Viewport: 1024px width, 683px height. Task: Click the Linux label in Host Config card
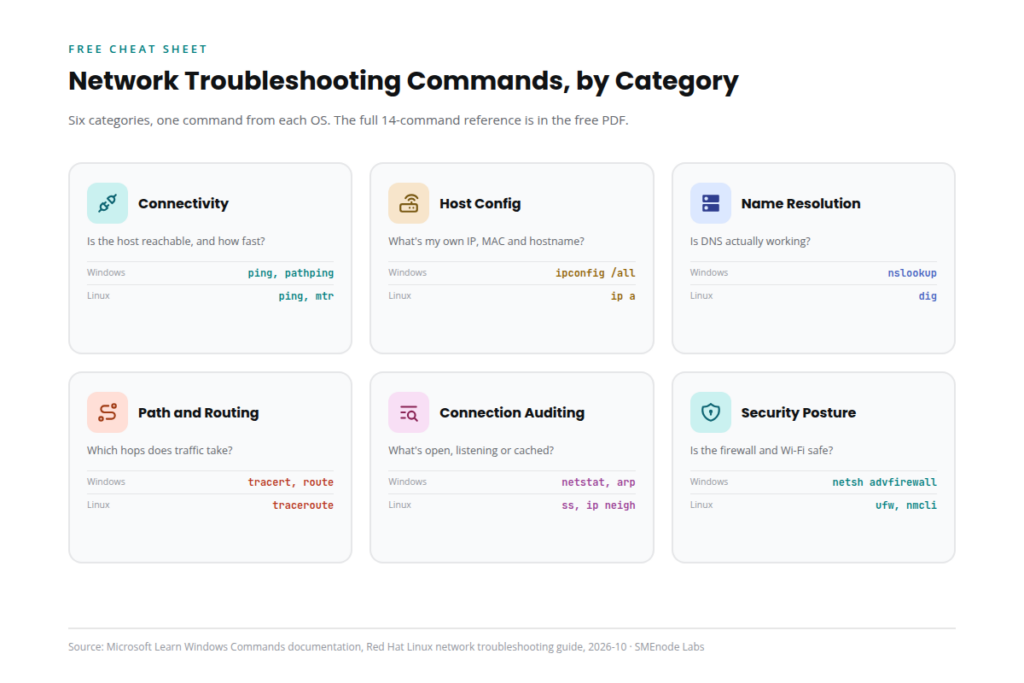click(400, 295)
